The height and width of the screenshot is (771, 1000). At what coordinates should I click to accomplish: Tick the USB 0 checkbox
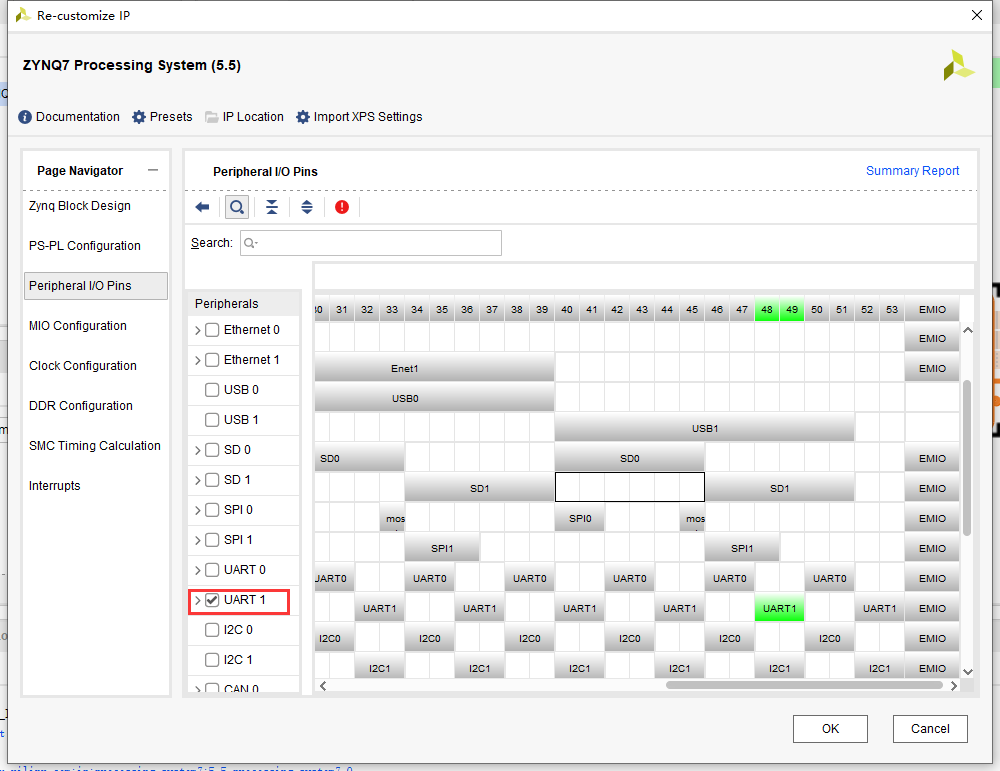[212, 390]
